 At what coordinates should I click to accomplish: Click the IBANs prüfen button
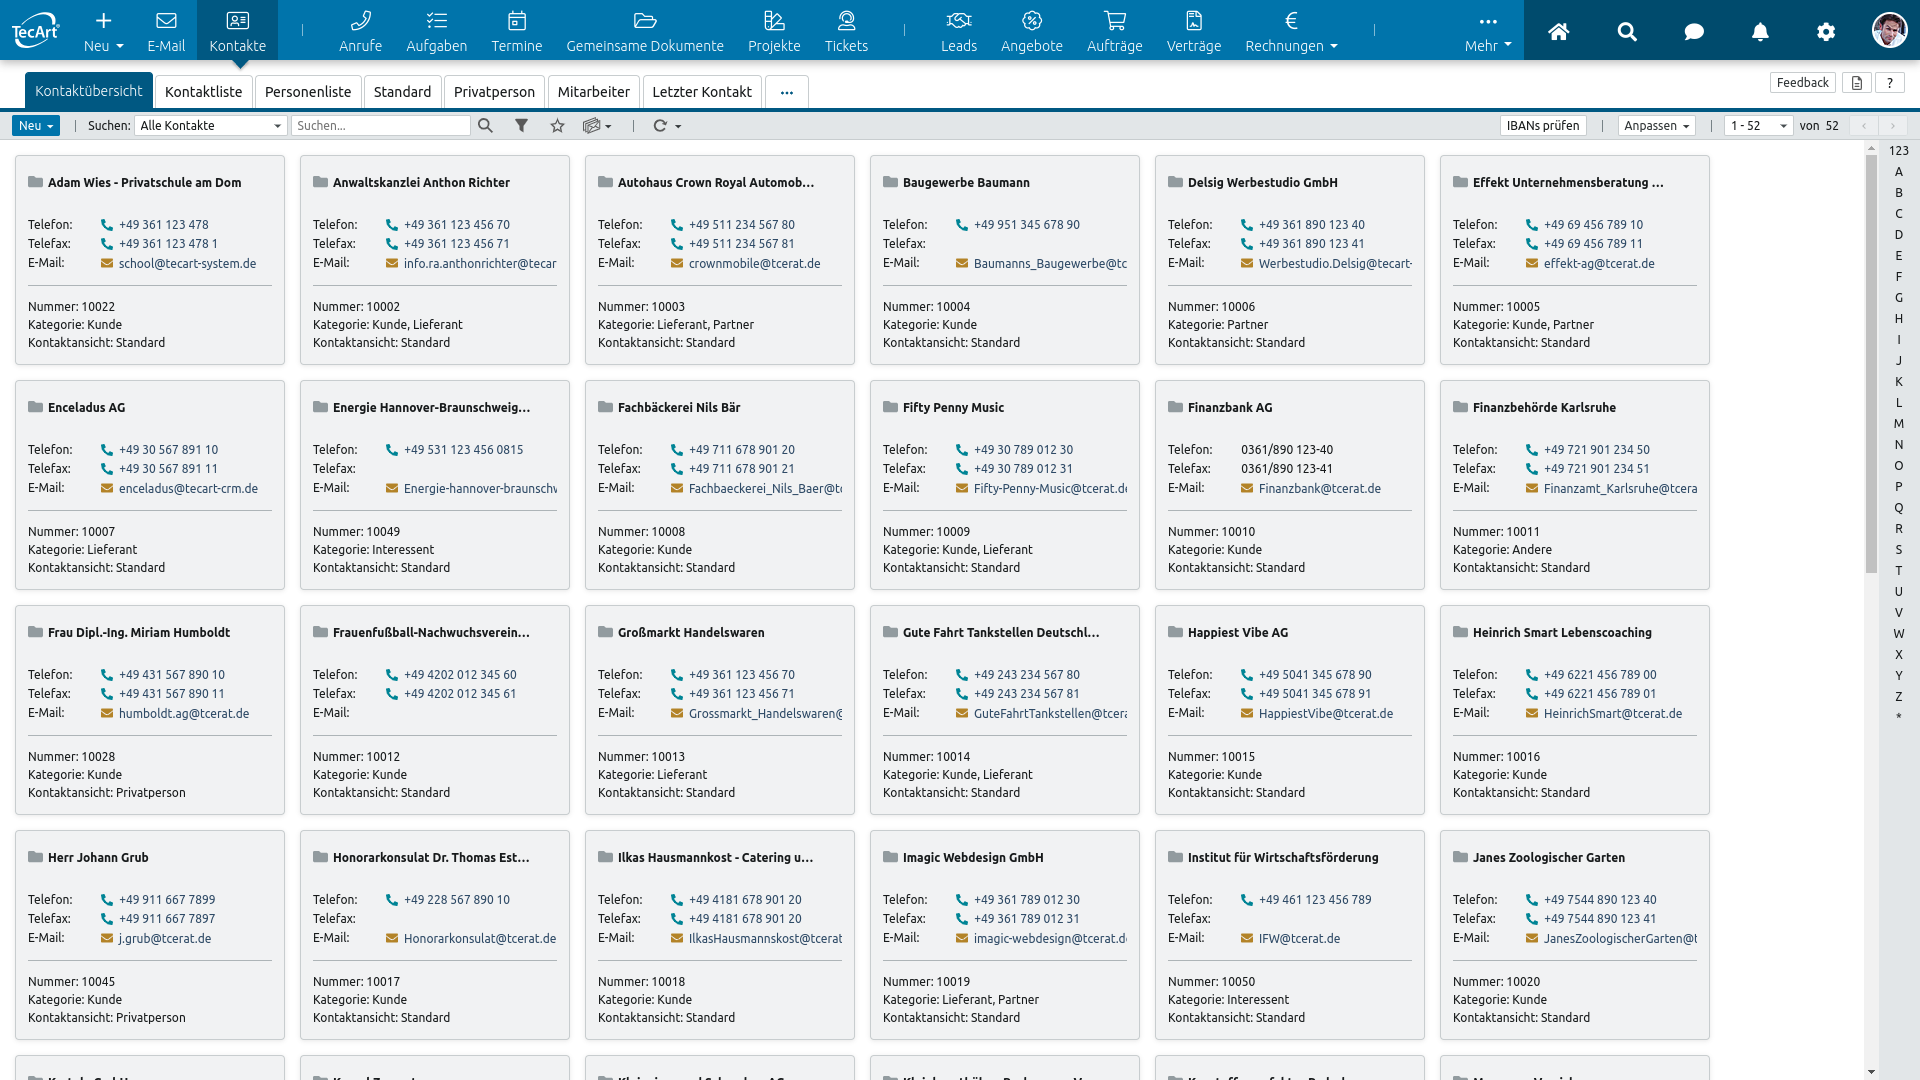click(x=1542, y=126)
